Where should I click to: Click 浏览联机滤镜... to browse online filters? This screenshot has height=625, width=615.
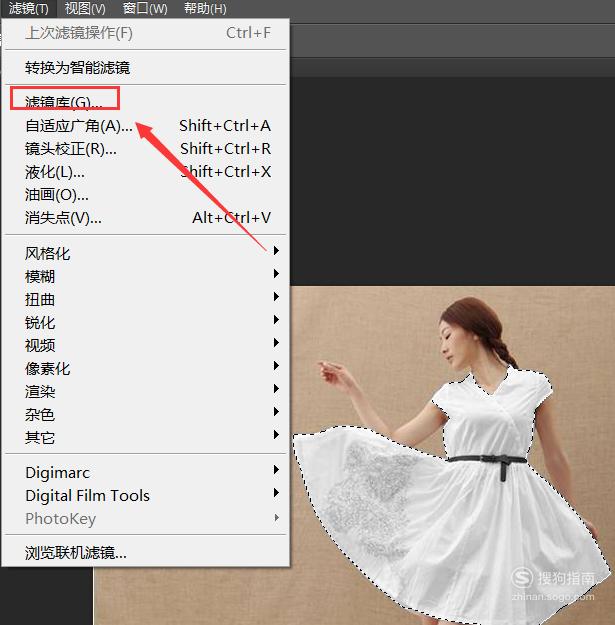(x=145, y=553)
